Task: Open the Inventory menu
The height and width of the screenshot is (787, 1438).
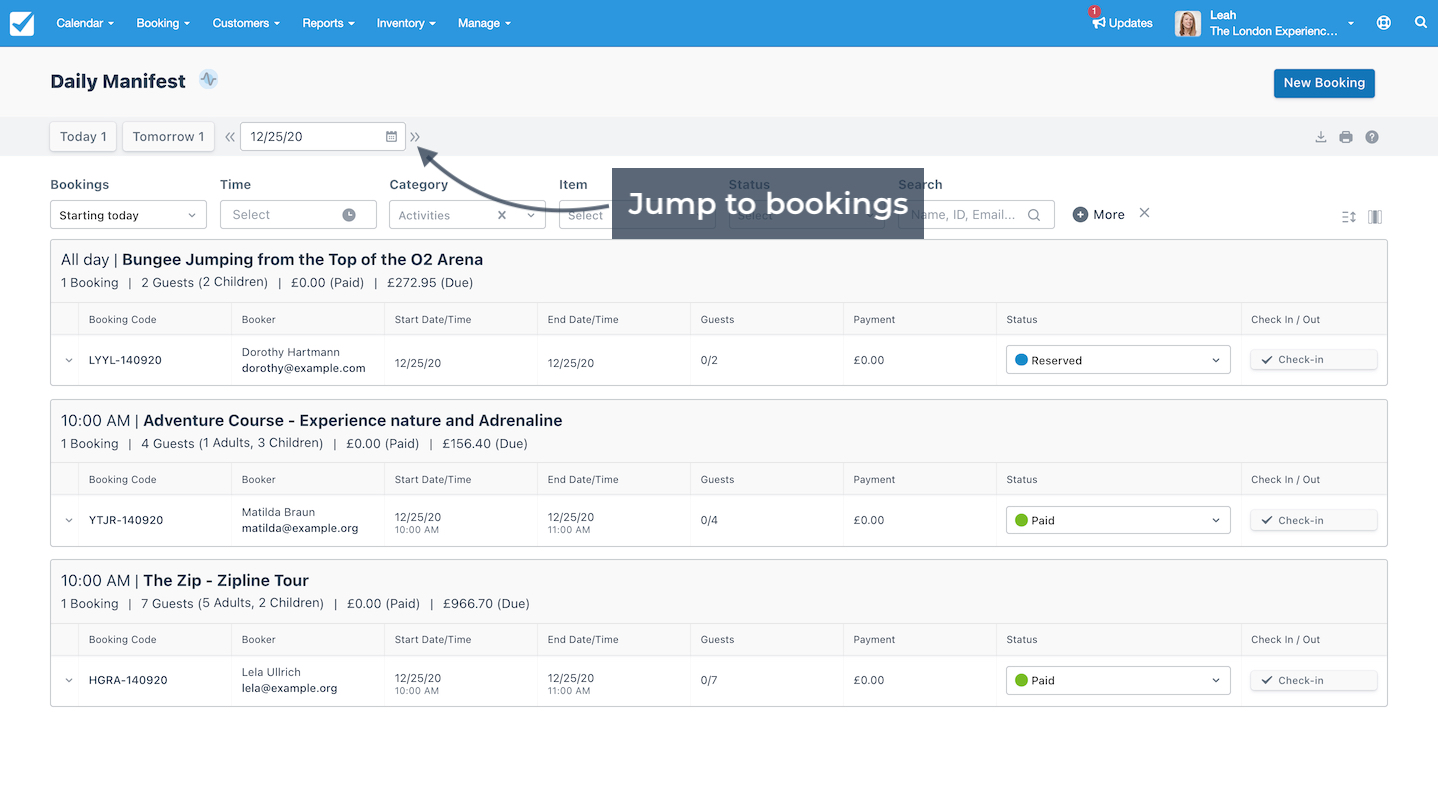Action: 406,23
